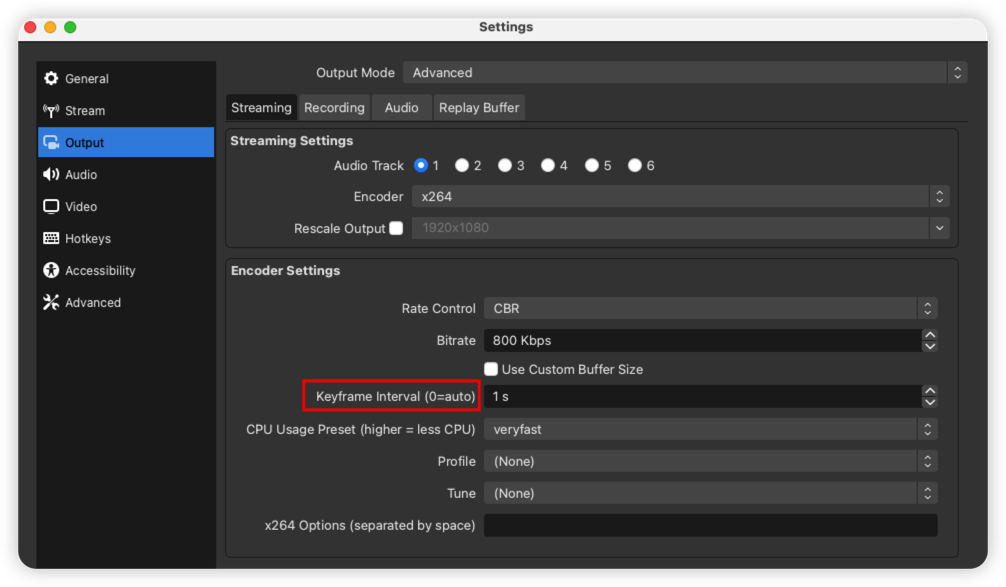Open General settings gear icon

(x=51, y=78)
